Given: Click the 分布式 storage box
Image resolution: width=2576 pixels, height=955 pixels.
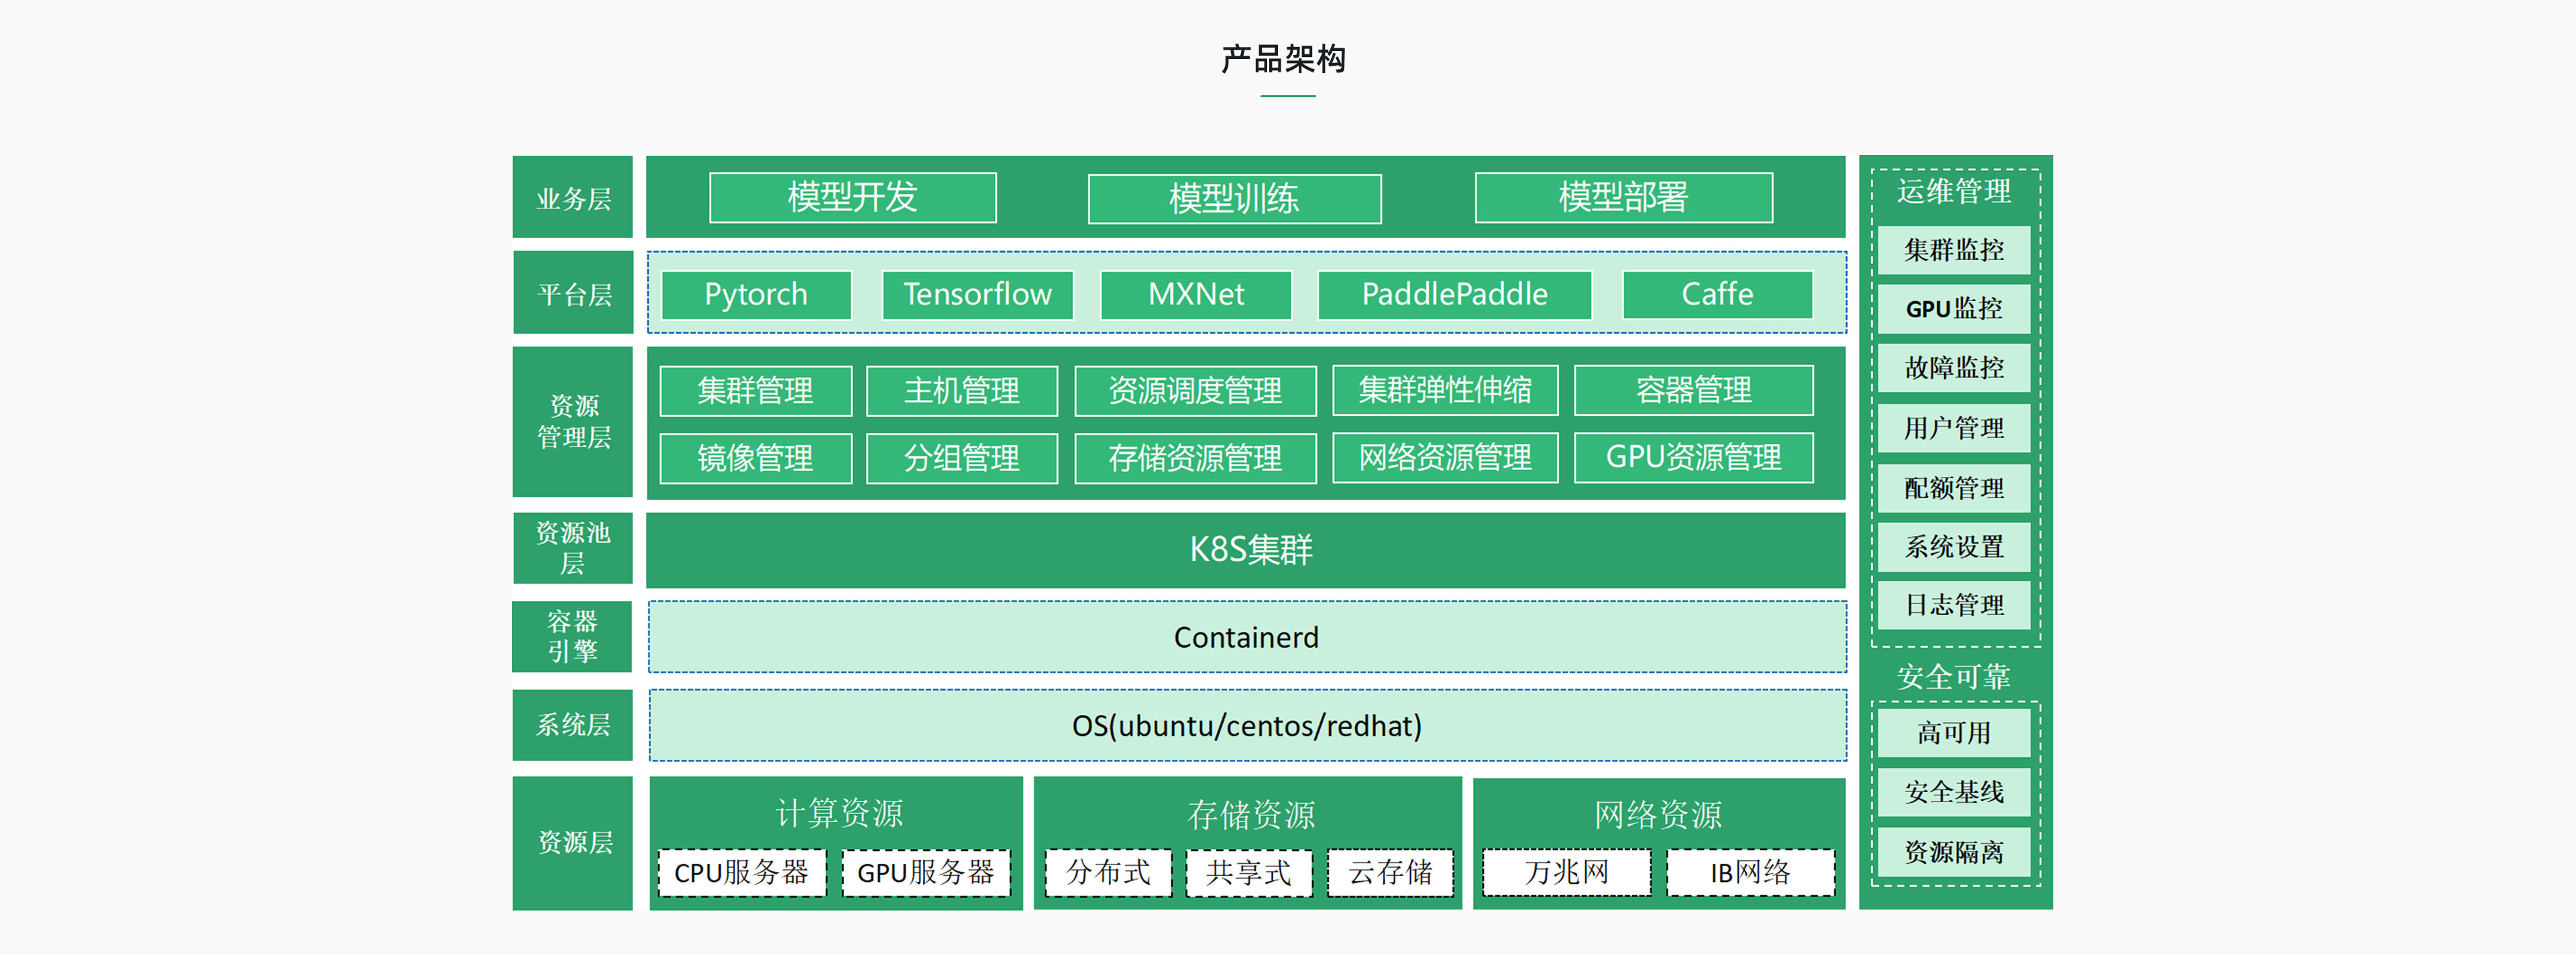Looking at the screenshot, I should [1108, 872].
